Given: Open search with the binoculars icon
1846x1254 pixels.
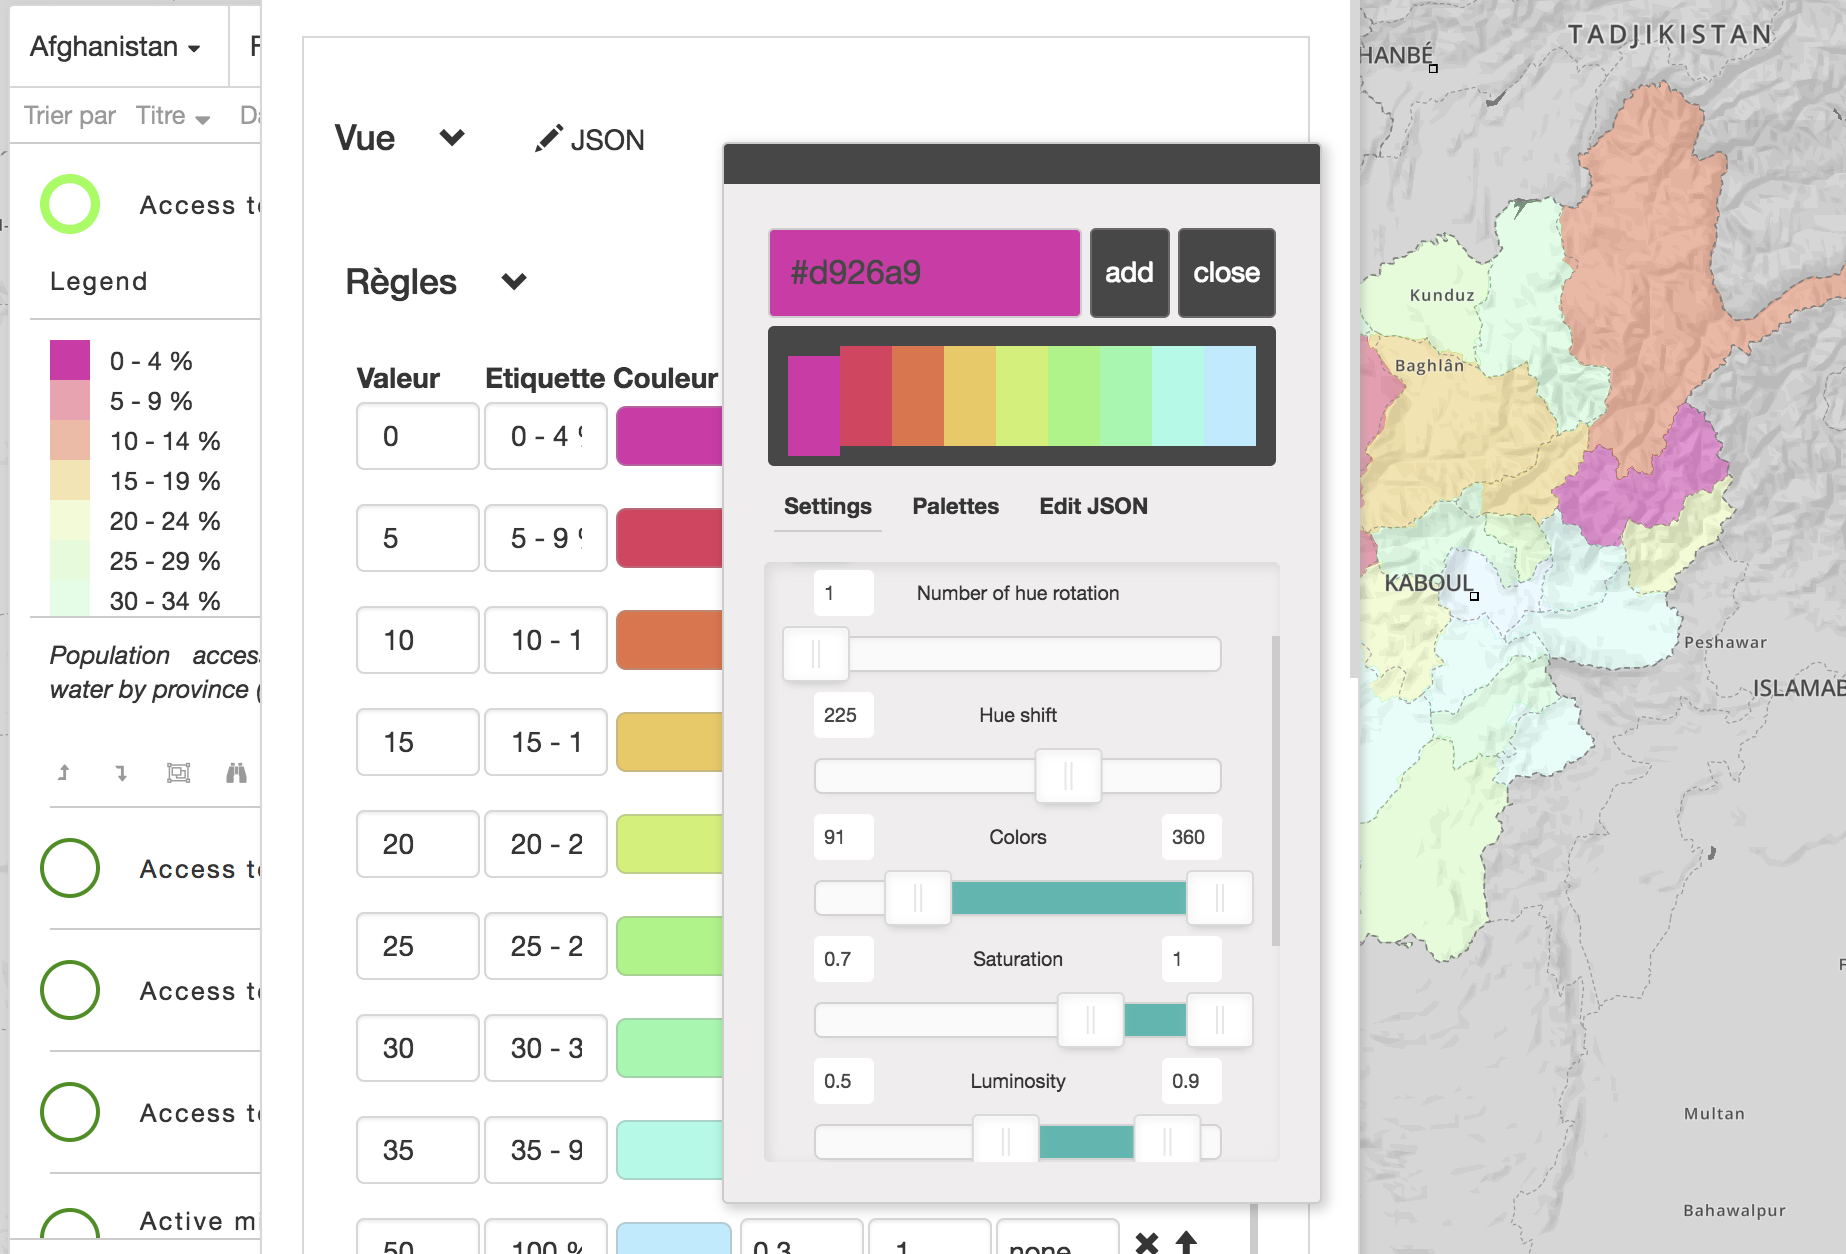Looking at the screenshot, I should point(237,772).
